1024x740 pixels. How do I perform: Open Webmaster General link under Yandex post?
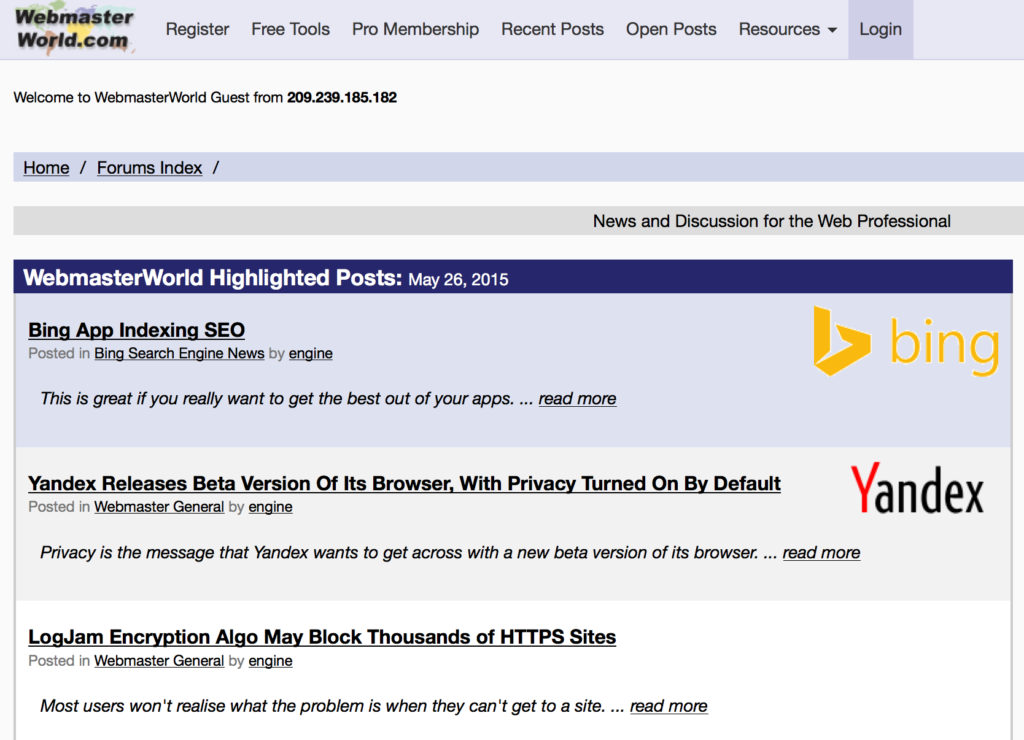coord(159,507)
